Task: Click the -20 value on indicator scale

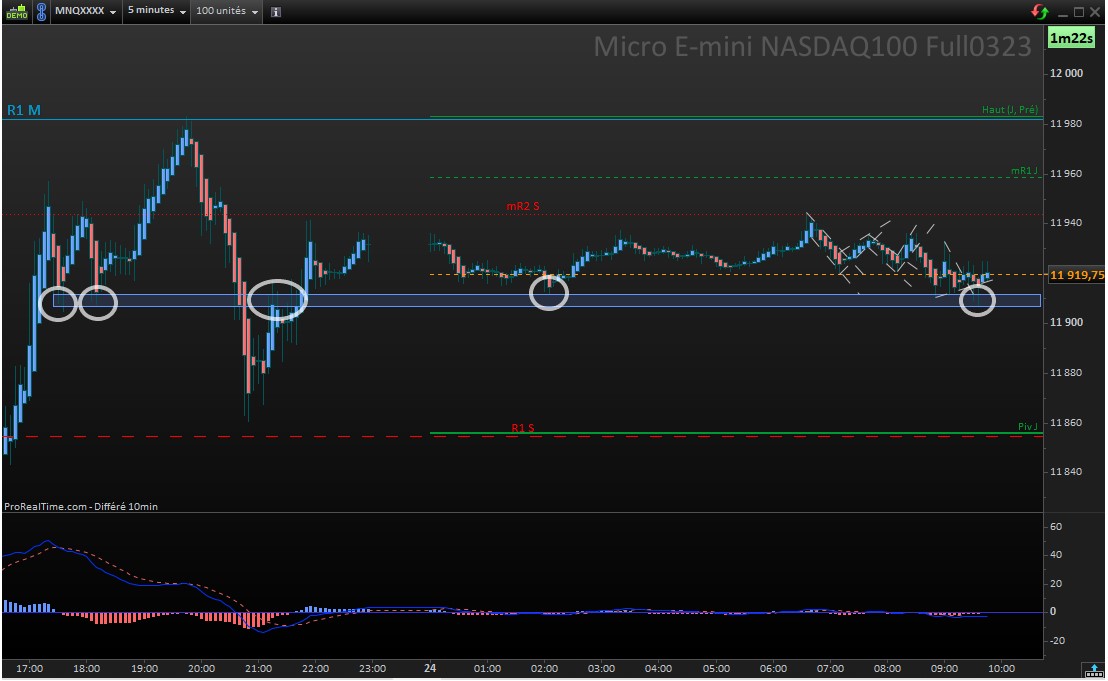Action: (x=1057, y=641)
